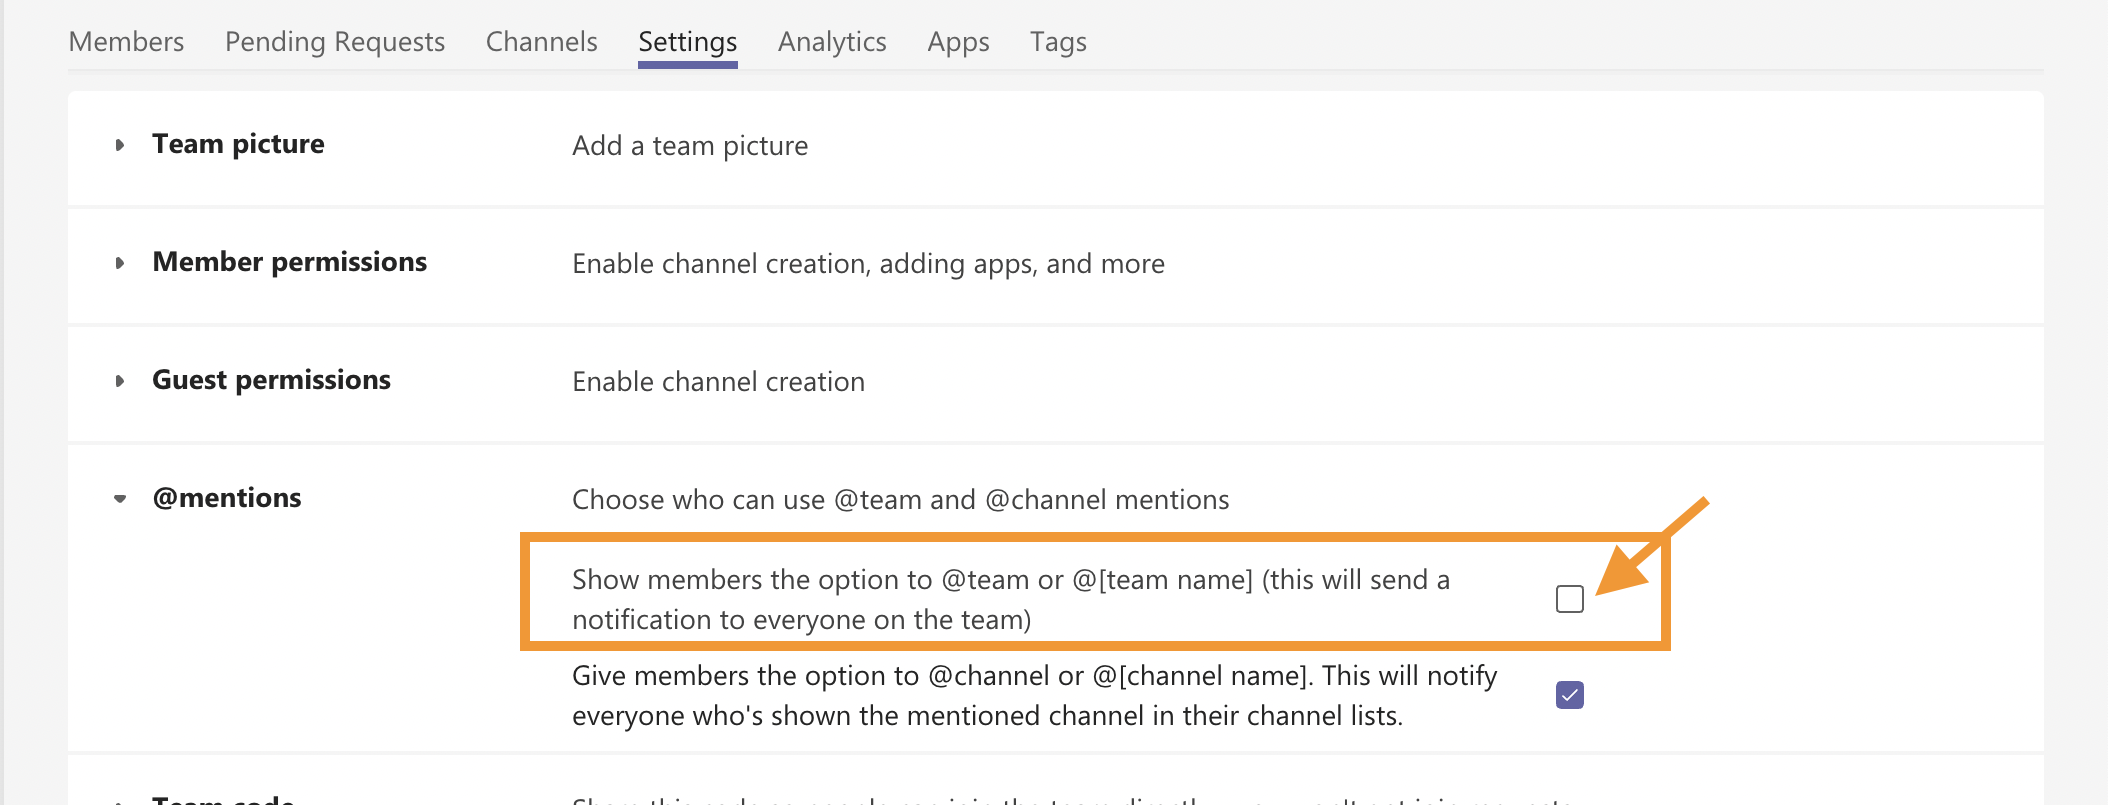This screenshot has width=2108, height=805.
Task: Enable the @team mention checkbox
Action: (1569, 599)
